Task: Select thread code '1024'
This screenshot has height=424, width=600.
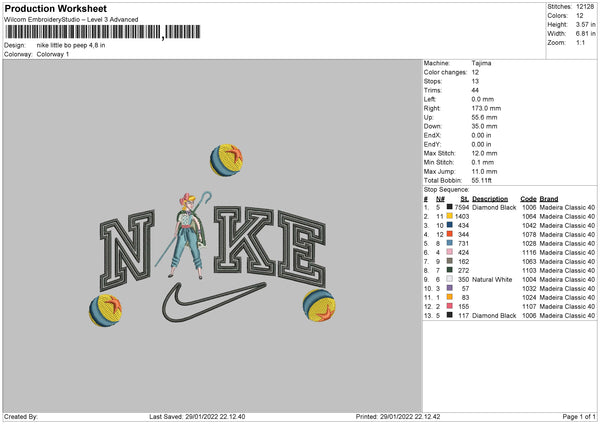Action: coord(529,297)
